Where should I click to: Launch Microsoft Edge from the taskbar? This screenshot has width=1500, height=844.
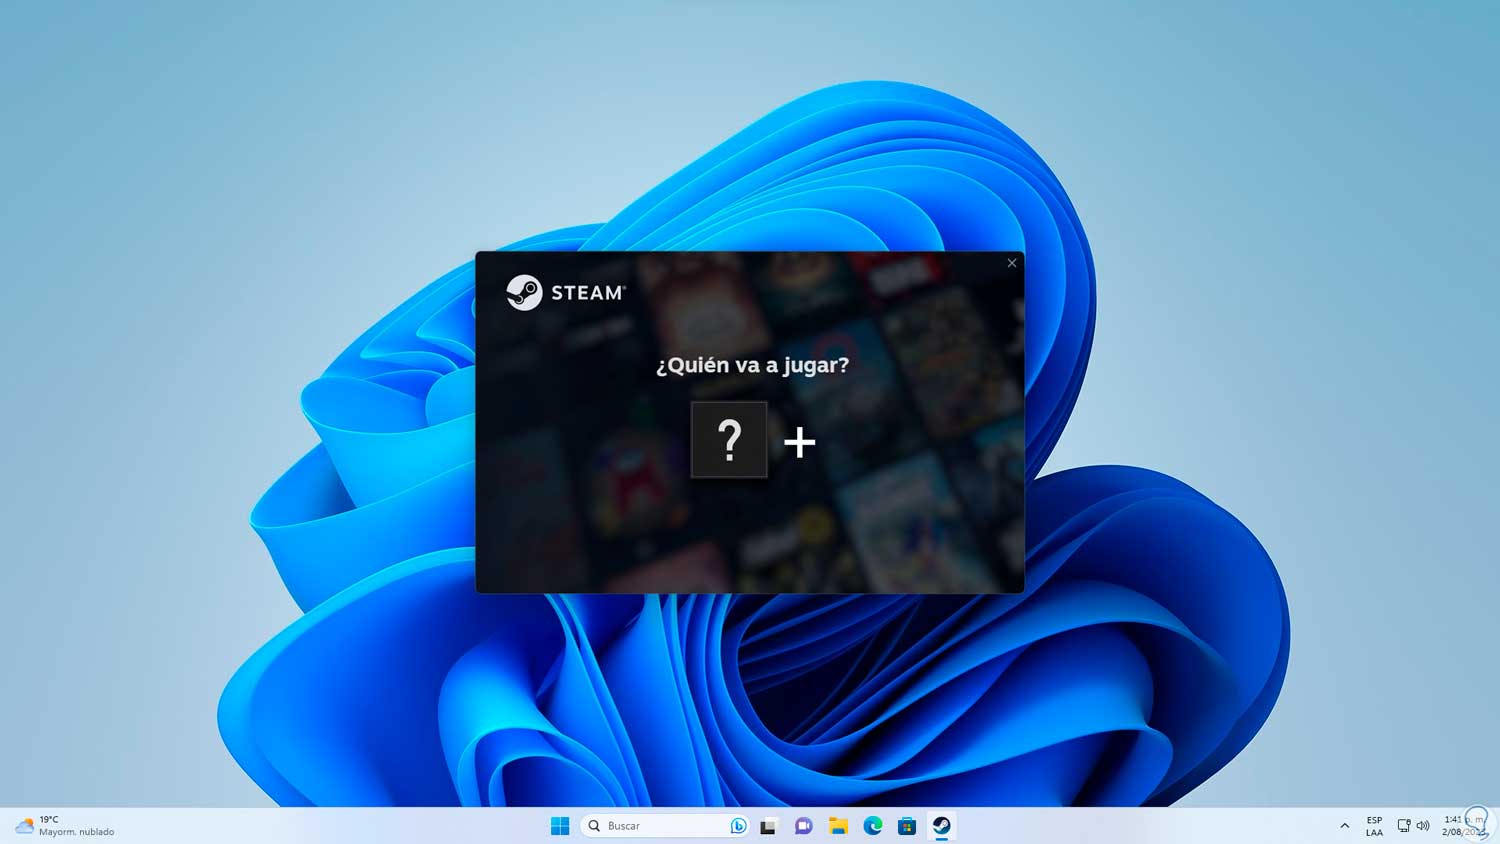873,826
